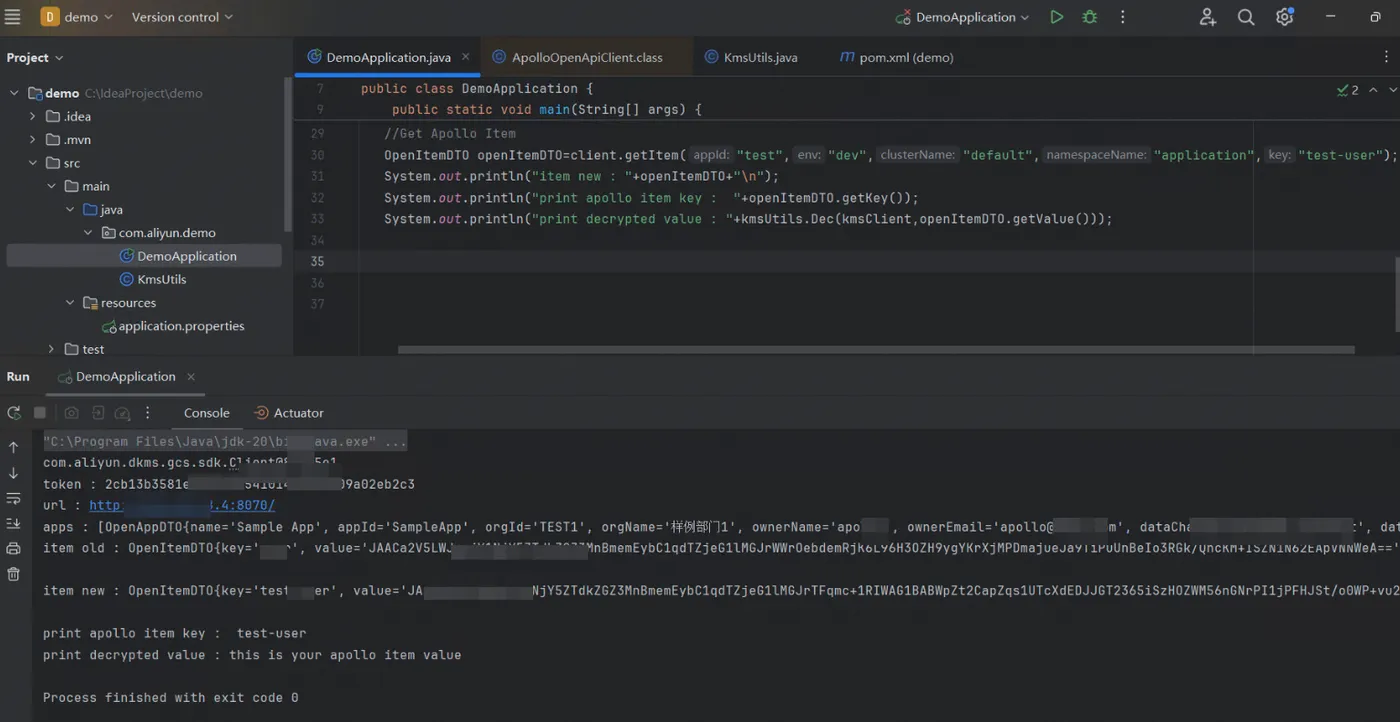The image size is (1400, 722).
Task: Expand the test folder
Action: click(x=52, y=349)
